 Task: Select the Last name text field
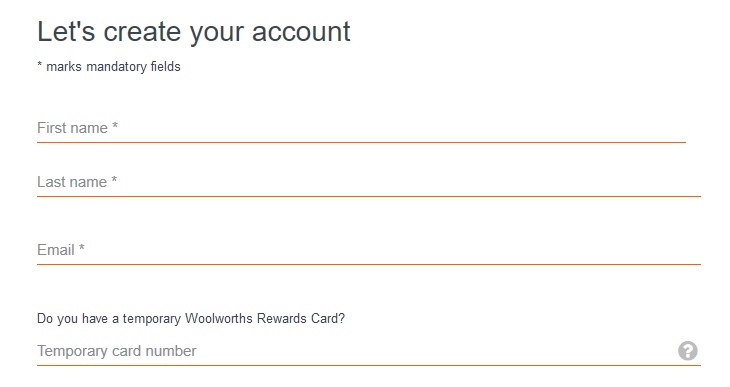[369, 182]
